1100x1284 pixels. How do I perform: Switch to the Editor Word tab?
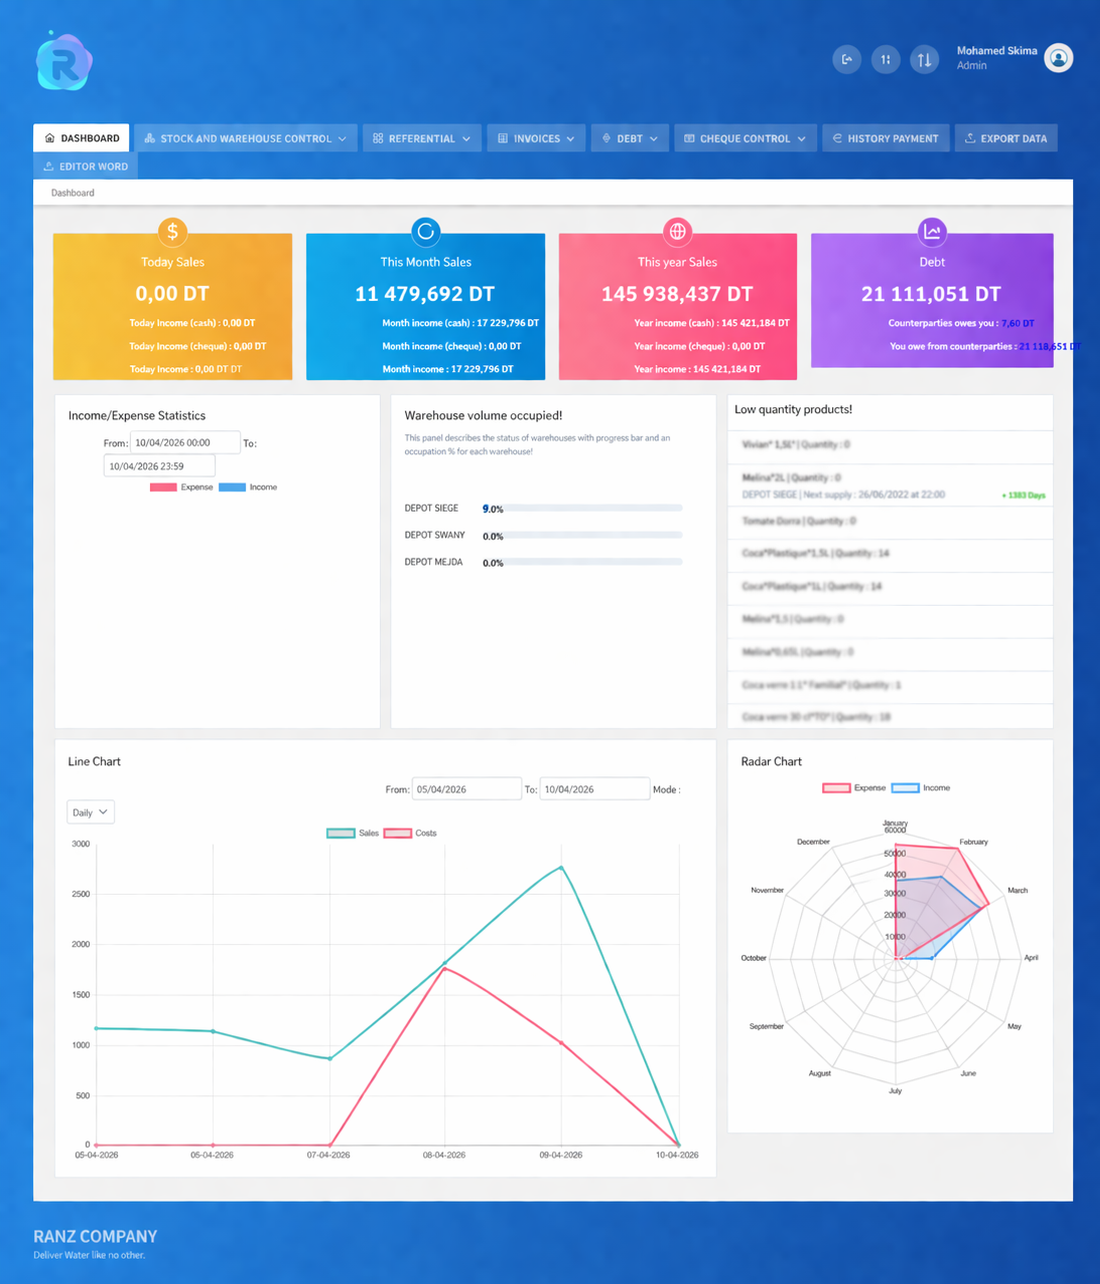(x=86, y=166)
